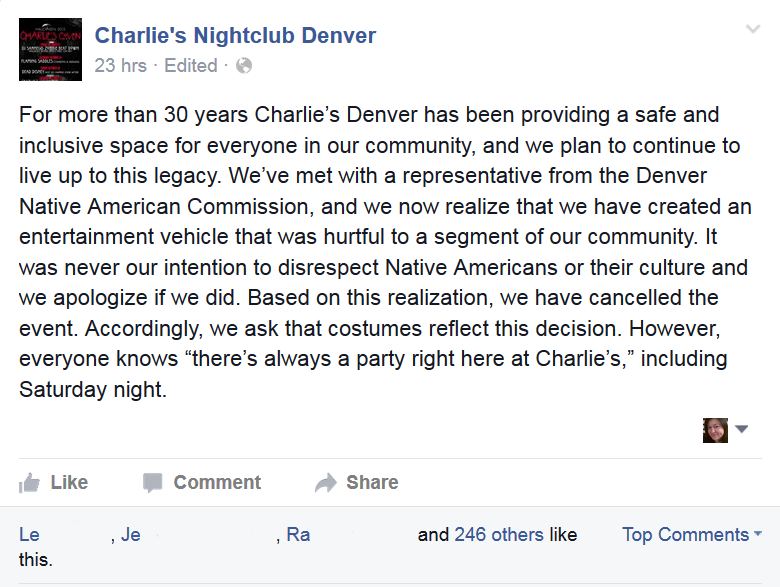Click the Comment speech bubble icon
Image resolution: width=780 pixels, height=587 pixels.
pyautogui.click(x=152, y=483)
